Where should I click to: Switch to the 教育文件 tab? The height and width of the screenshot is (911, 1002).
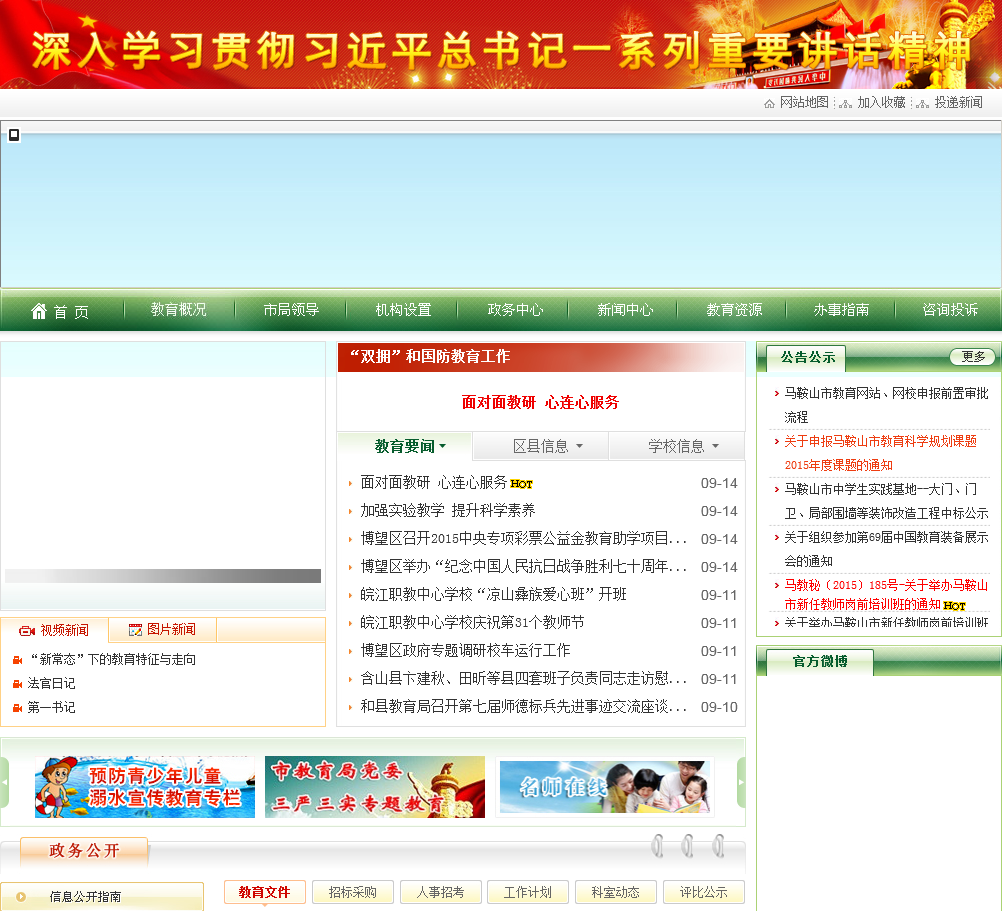[265, 892]
